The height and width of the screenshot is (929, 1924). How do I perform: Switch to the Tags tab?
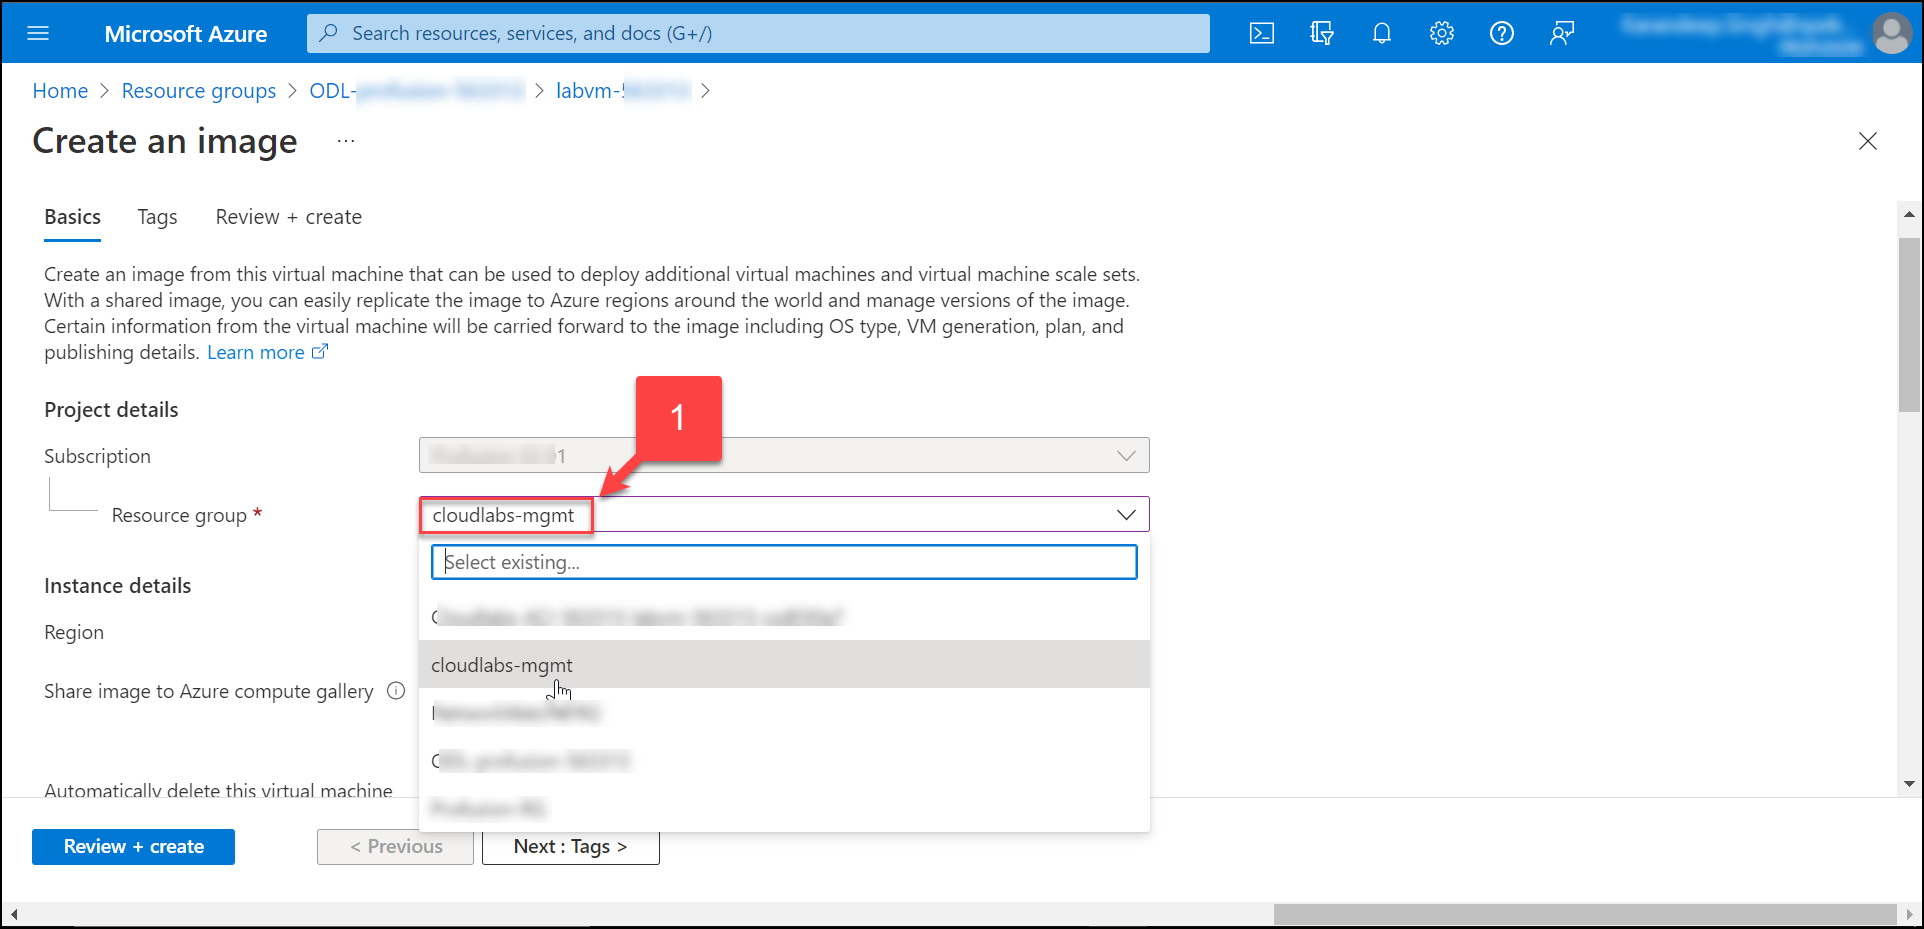(158, 217)
